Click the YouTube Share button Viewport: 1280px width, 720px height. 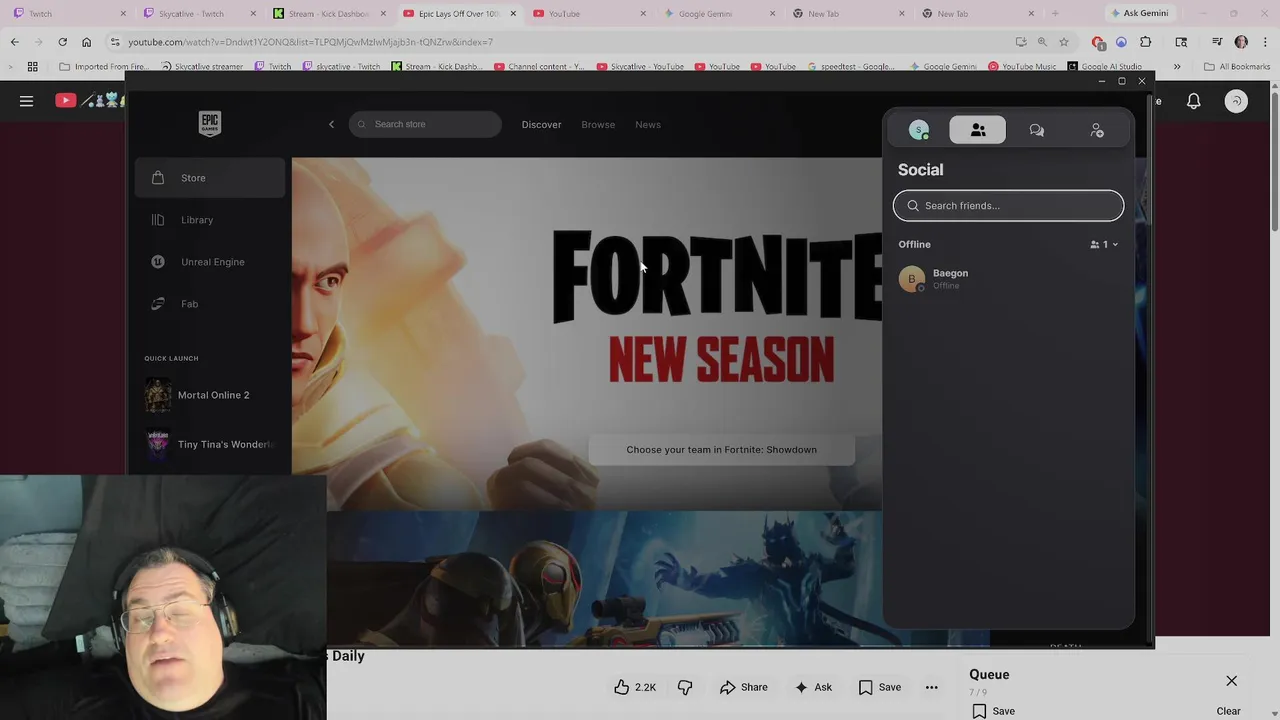744,687
